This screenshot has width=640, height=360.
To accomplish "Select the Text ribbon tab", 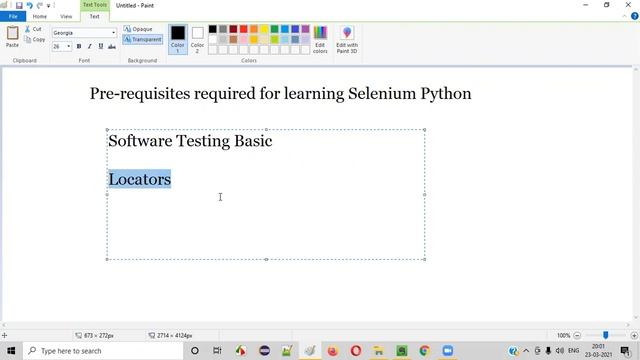I will (x=95, y=16).
